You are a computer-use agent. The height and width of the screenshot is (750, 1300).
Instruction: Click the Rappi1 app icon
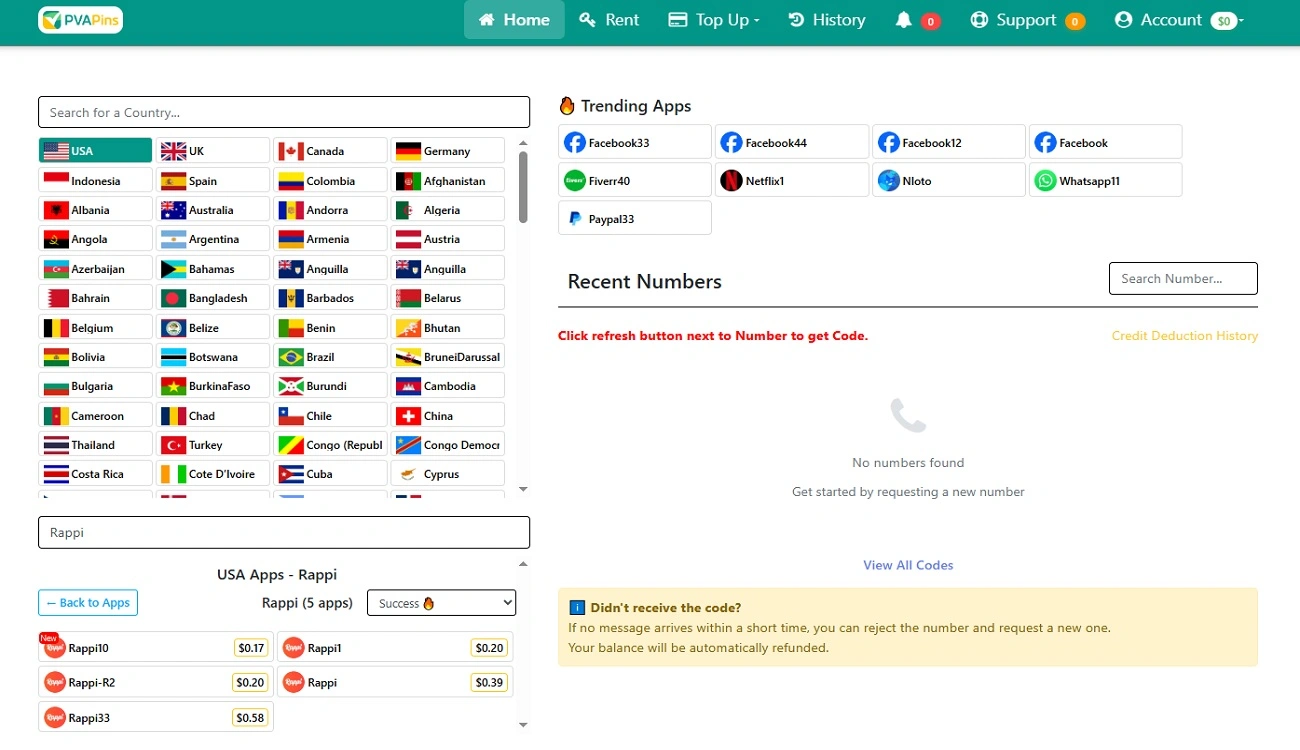tap(293, 648)
